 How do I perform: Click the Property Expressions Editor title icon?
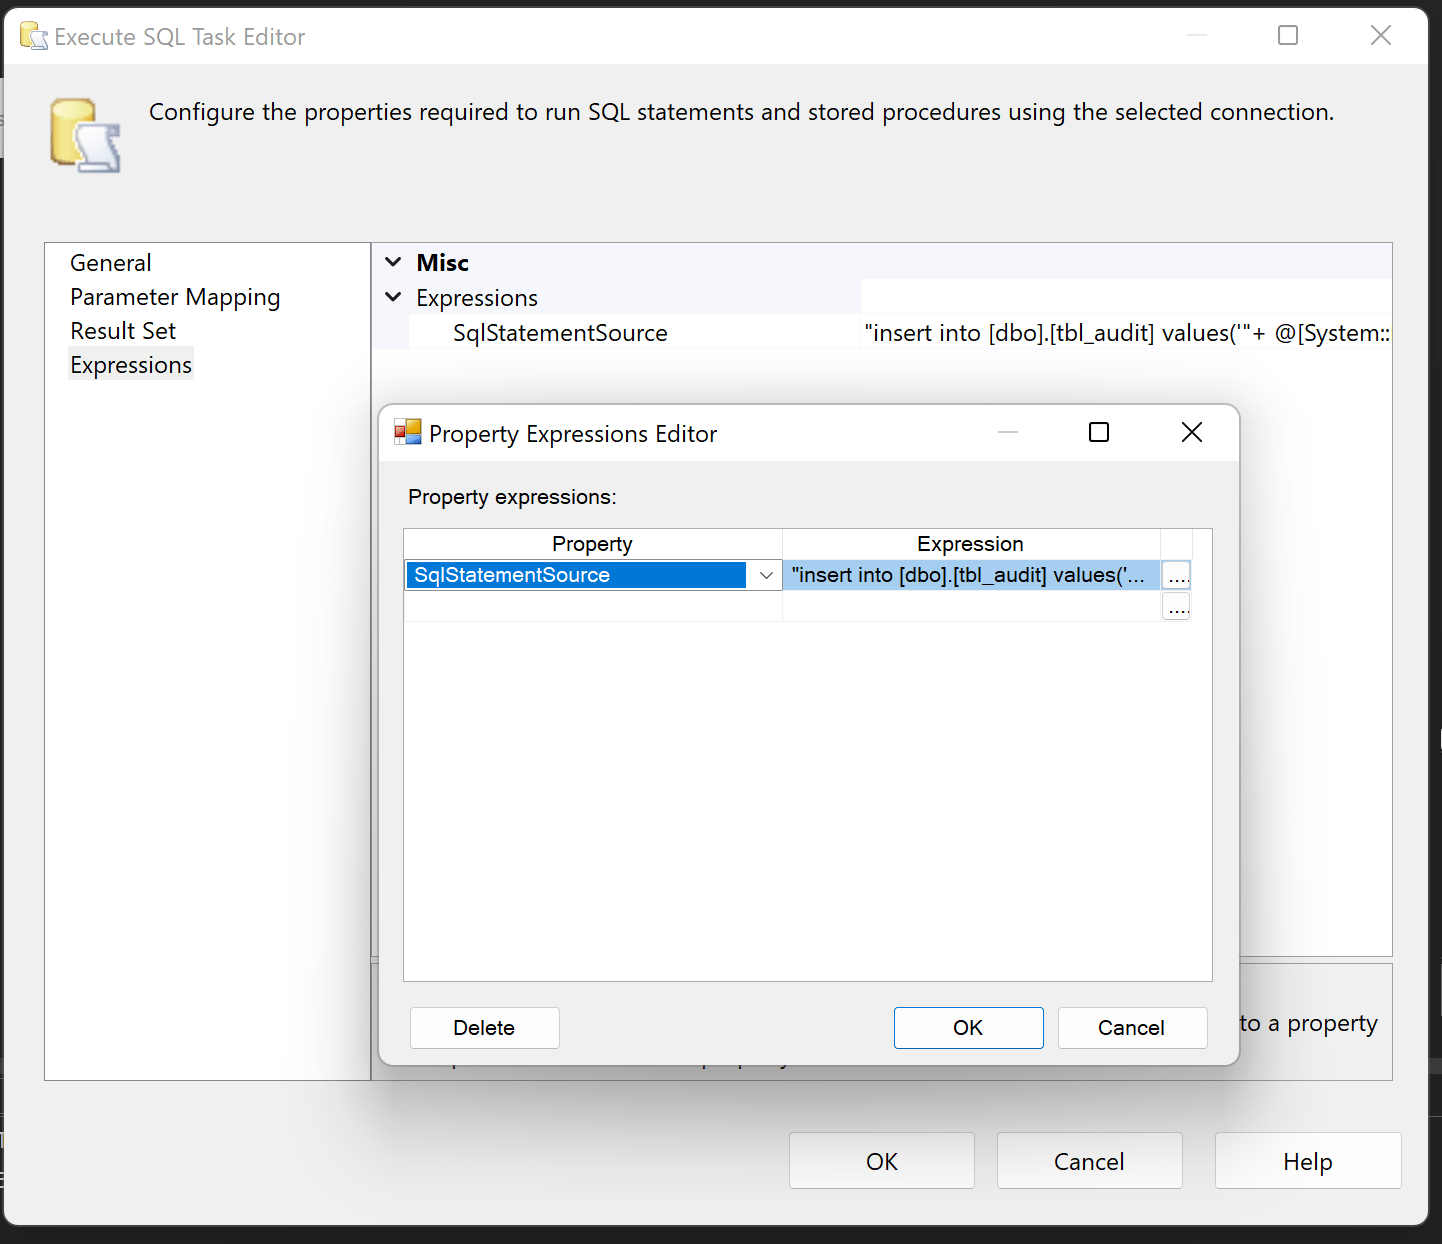408,432
